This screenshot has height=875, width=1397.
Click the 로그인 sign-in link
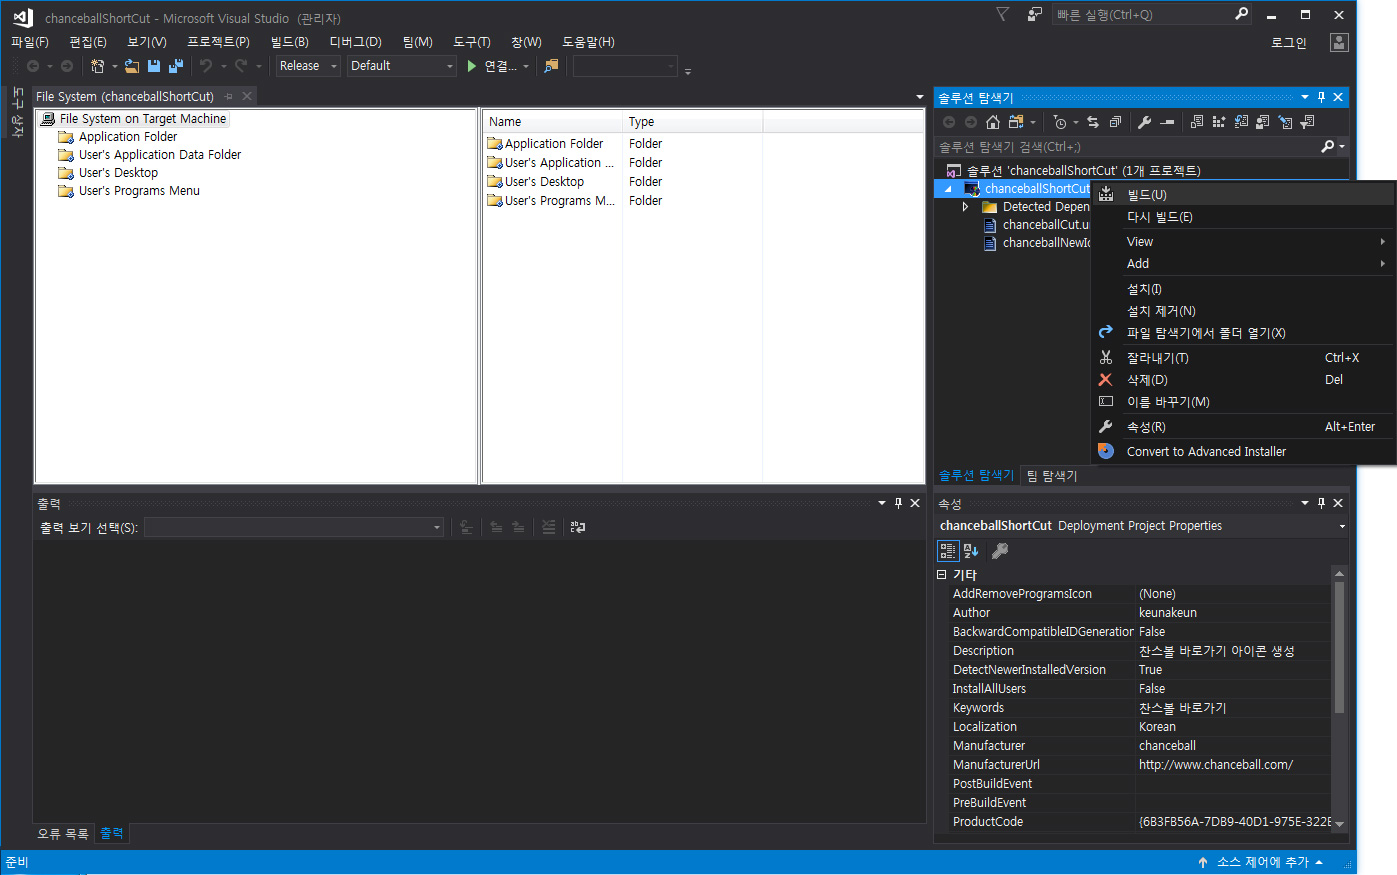click(x=1289, y=42)
